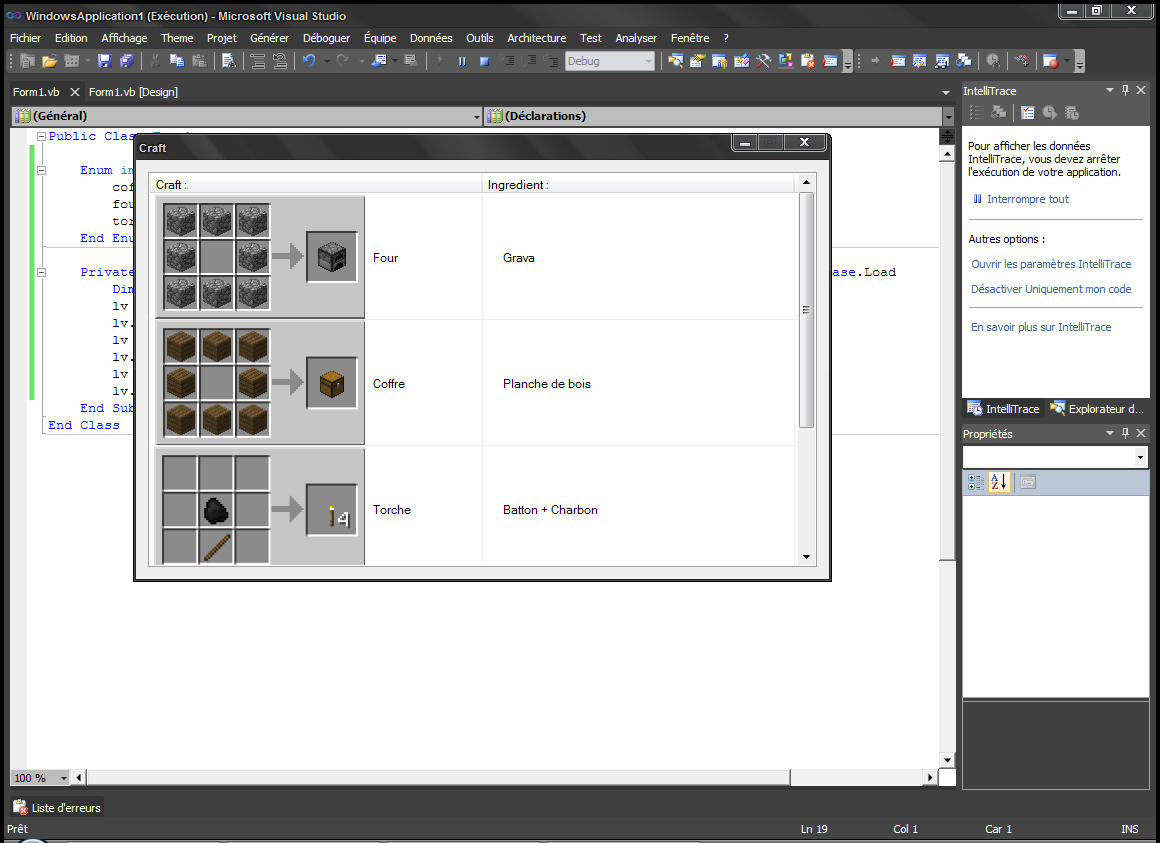Open the Liste d'erreurs panel tab

point(57,808)
